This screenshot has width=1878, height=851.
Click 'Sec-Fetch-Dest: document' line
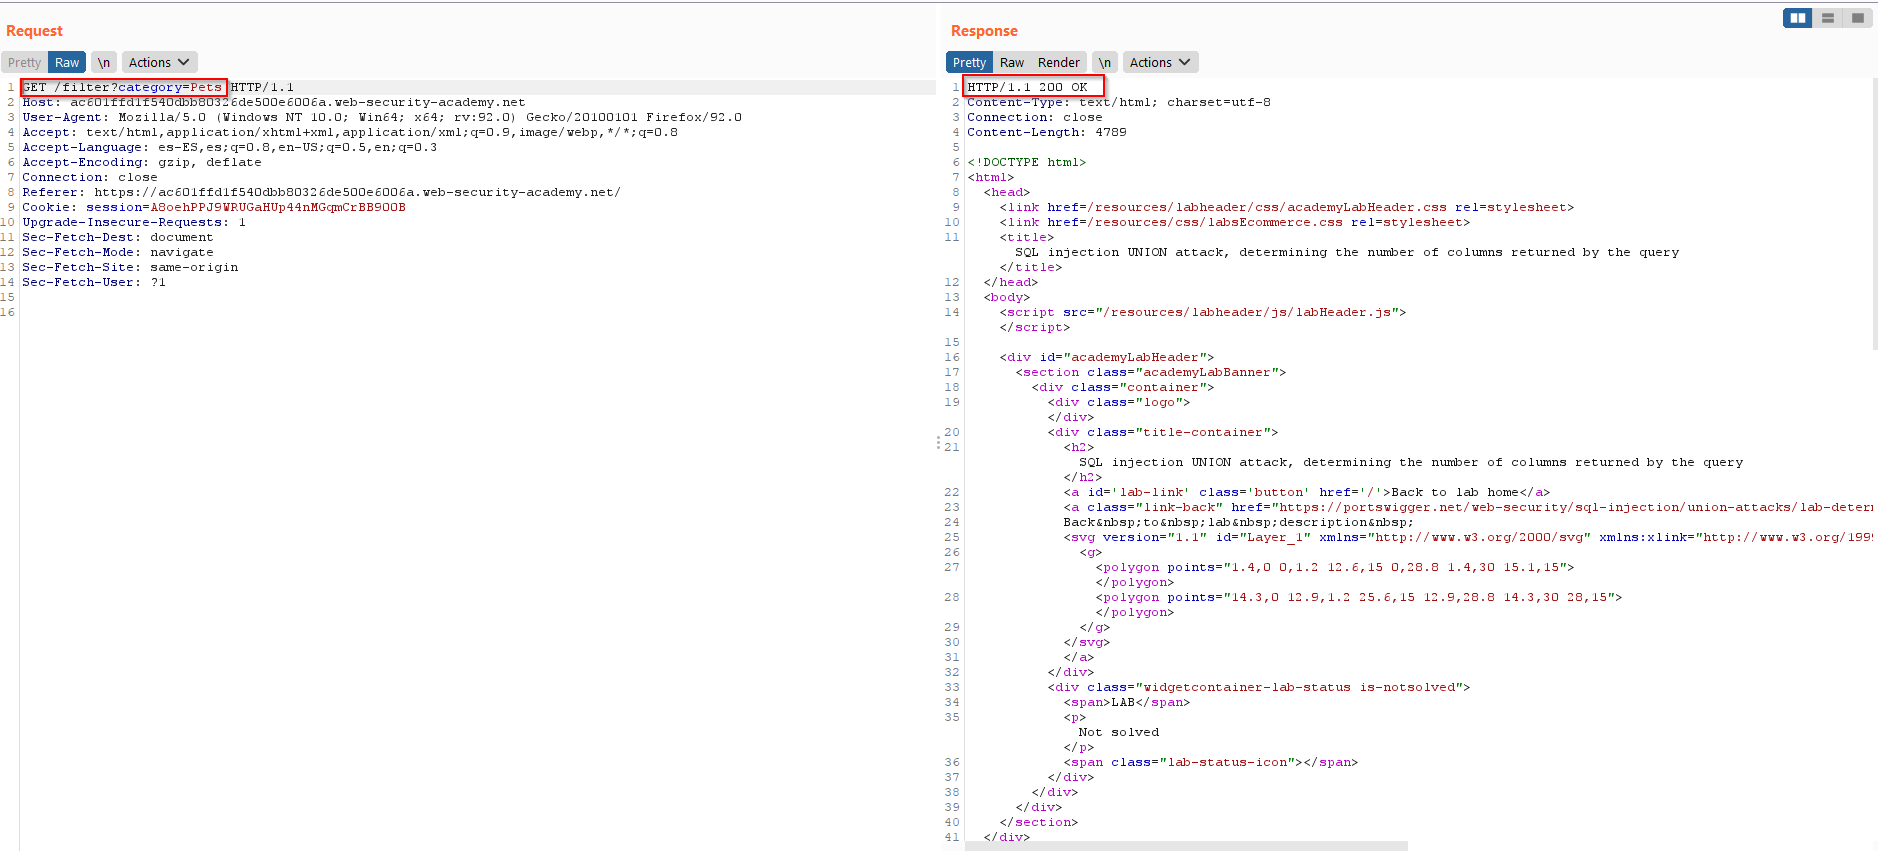click(118, 237)
